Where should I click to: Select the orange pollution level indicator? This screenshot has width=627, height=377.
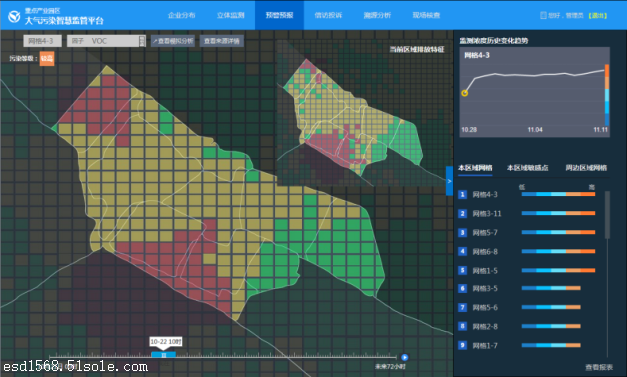pos(47,58)
